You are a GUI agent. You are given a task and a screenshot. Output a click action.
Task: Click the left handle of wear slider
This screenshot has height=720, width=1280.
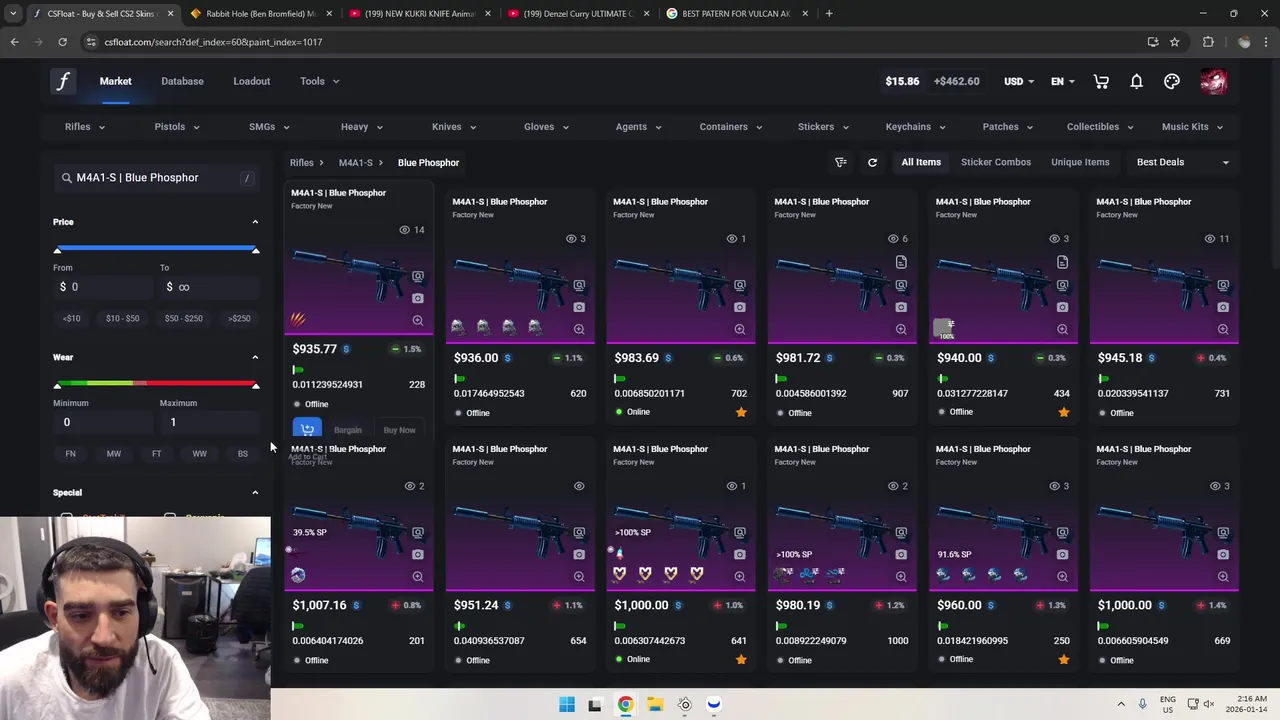pyautogui.click(x=57, y=385)
